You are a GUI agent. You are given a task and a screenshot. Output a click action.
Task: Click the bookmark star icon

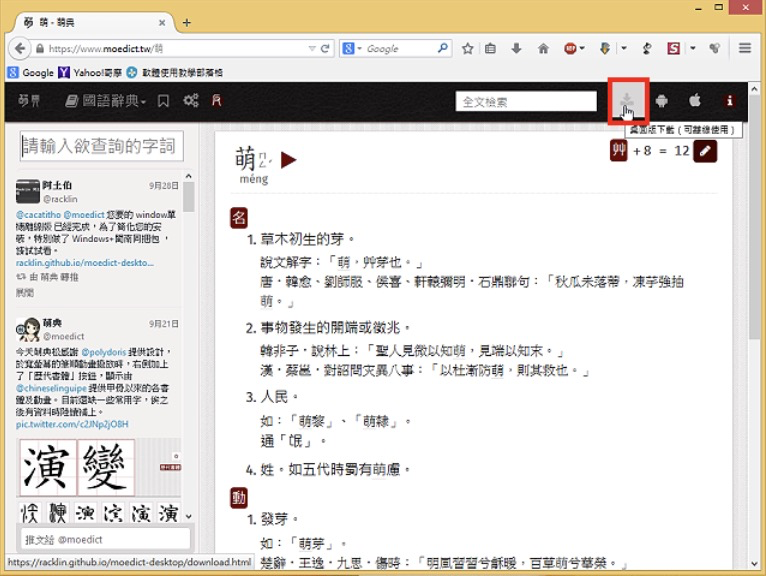click(468, 48)
